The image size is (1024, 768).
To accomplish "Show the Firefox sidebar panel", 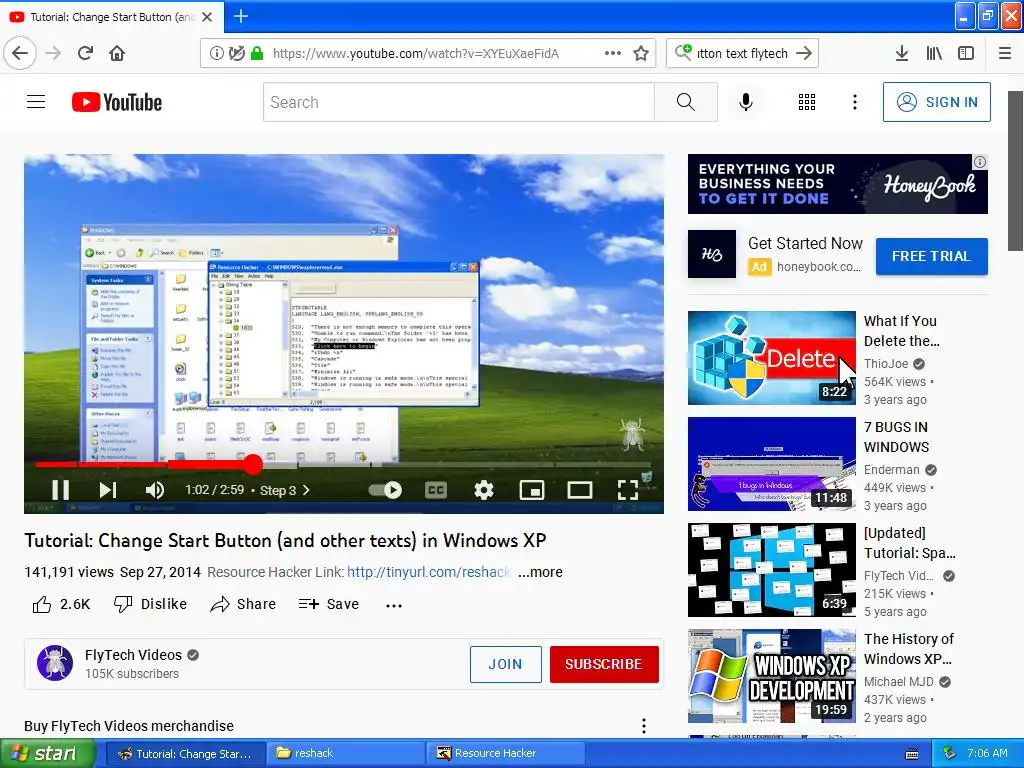I will click(x=966, y=54).
